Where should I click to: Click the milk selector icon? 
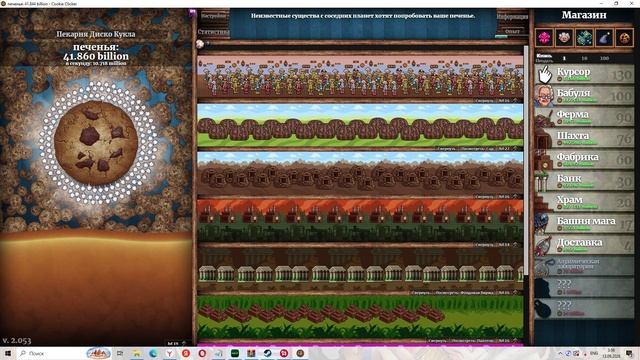click(x=200, y=44)
